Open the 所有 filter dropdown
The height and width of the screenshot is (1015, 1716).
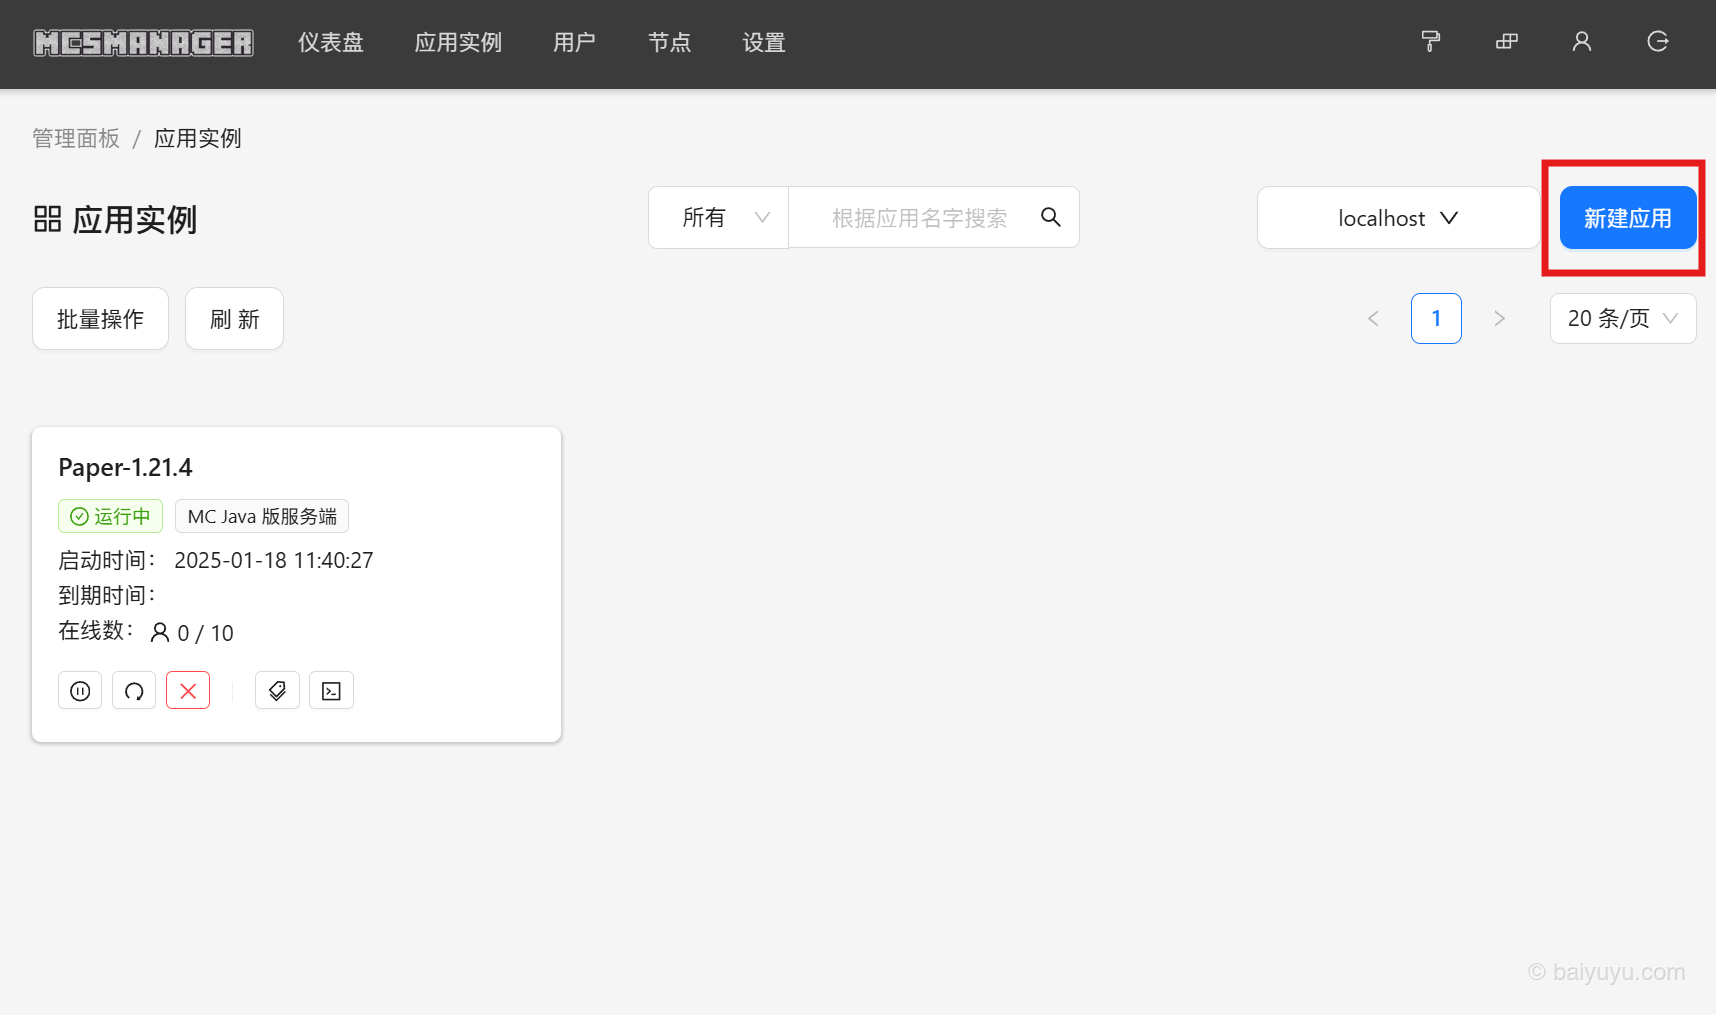718,217
